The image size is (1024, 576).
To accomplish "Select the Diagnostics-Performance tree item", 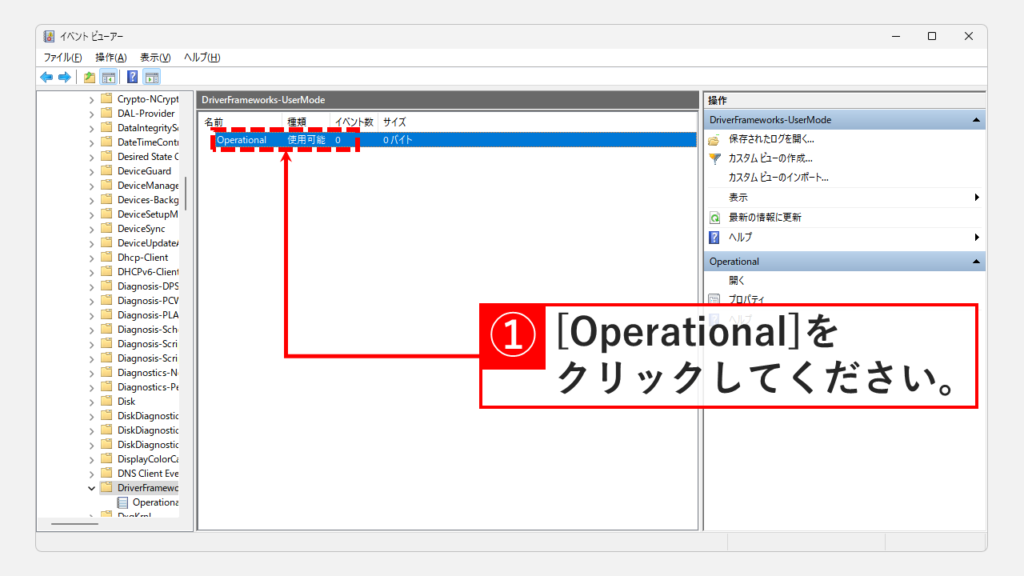I will coord(148,387).
